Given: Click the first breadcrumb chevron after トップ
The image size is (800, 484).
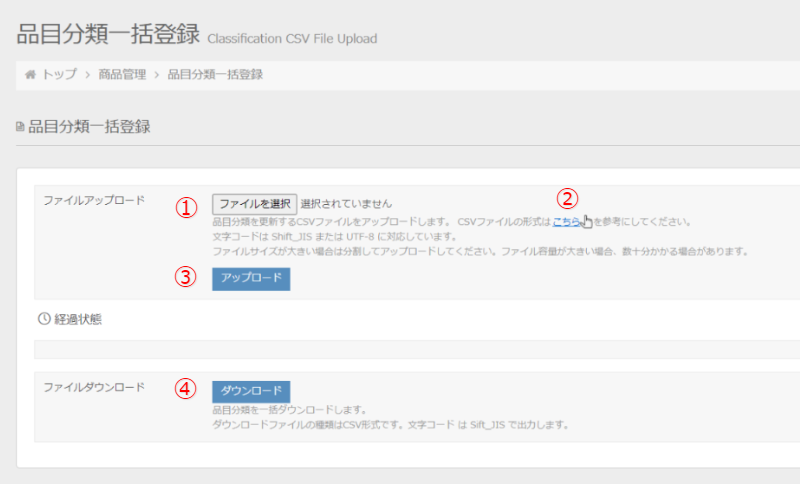Looking at the screenshot, I should coord(87,75).
